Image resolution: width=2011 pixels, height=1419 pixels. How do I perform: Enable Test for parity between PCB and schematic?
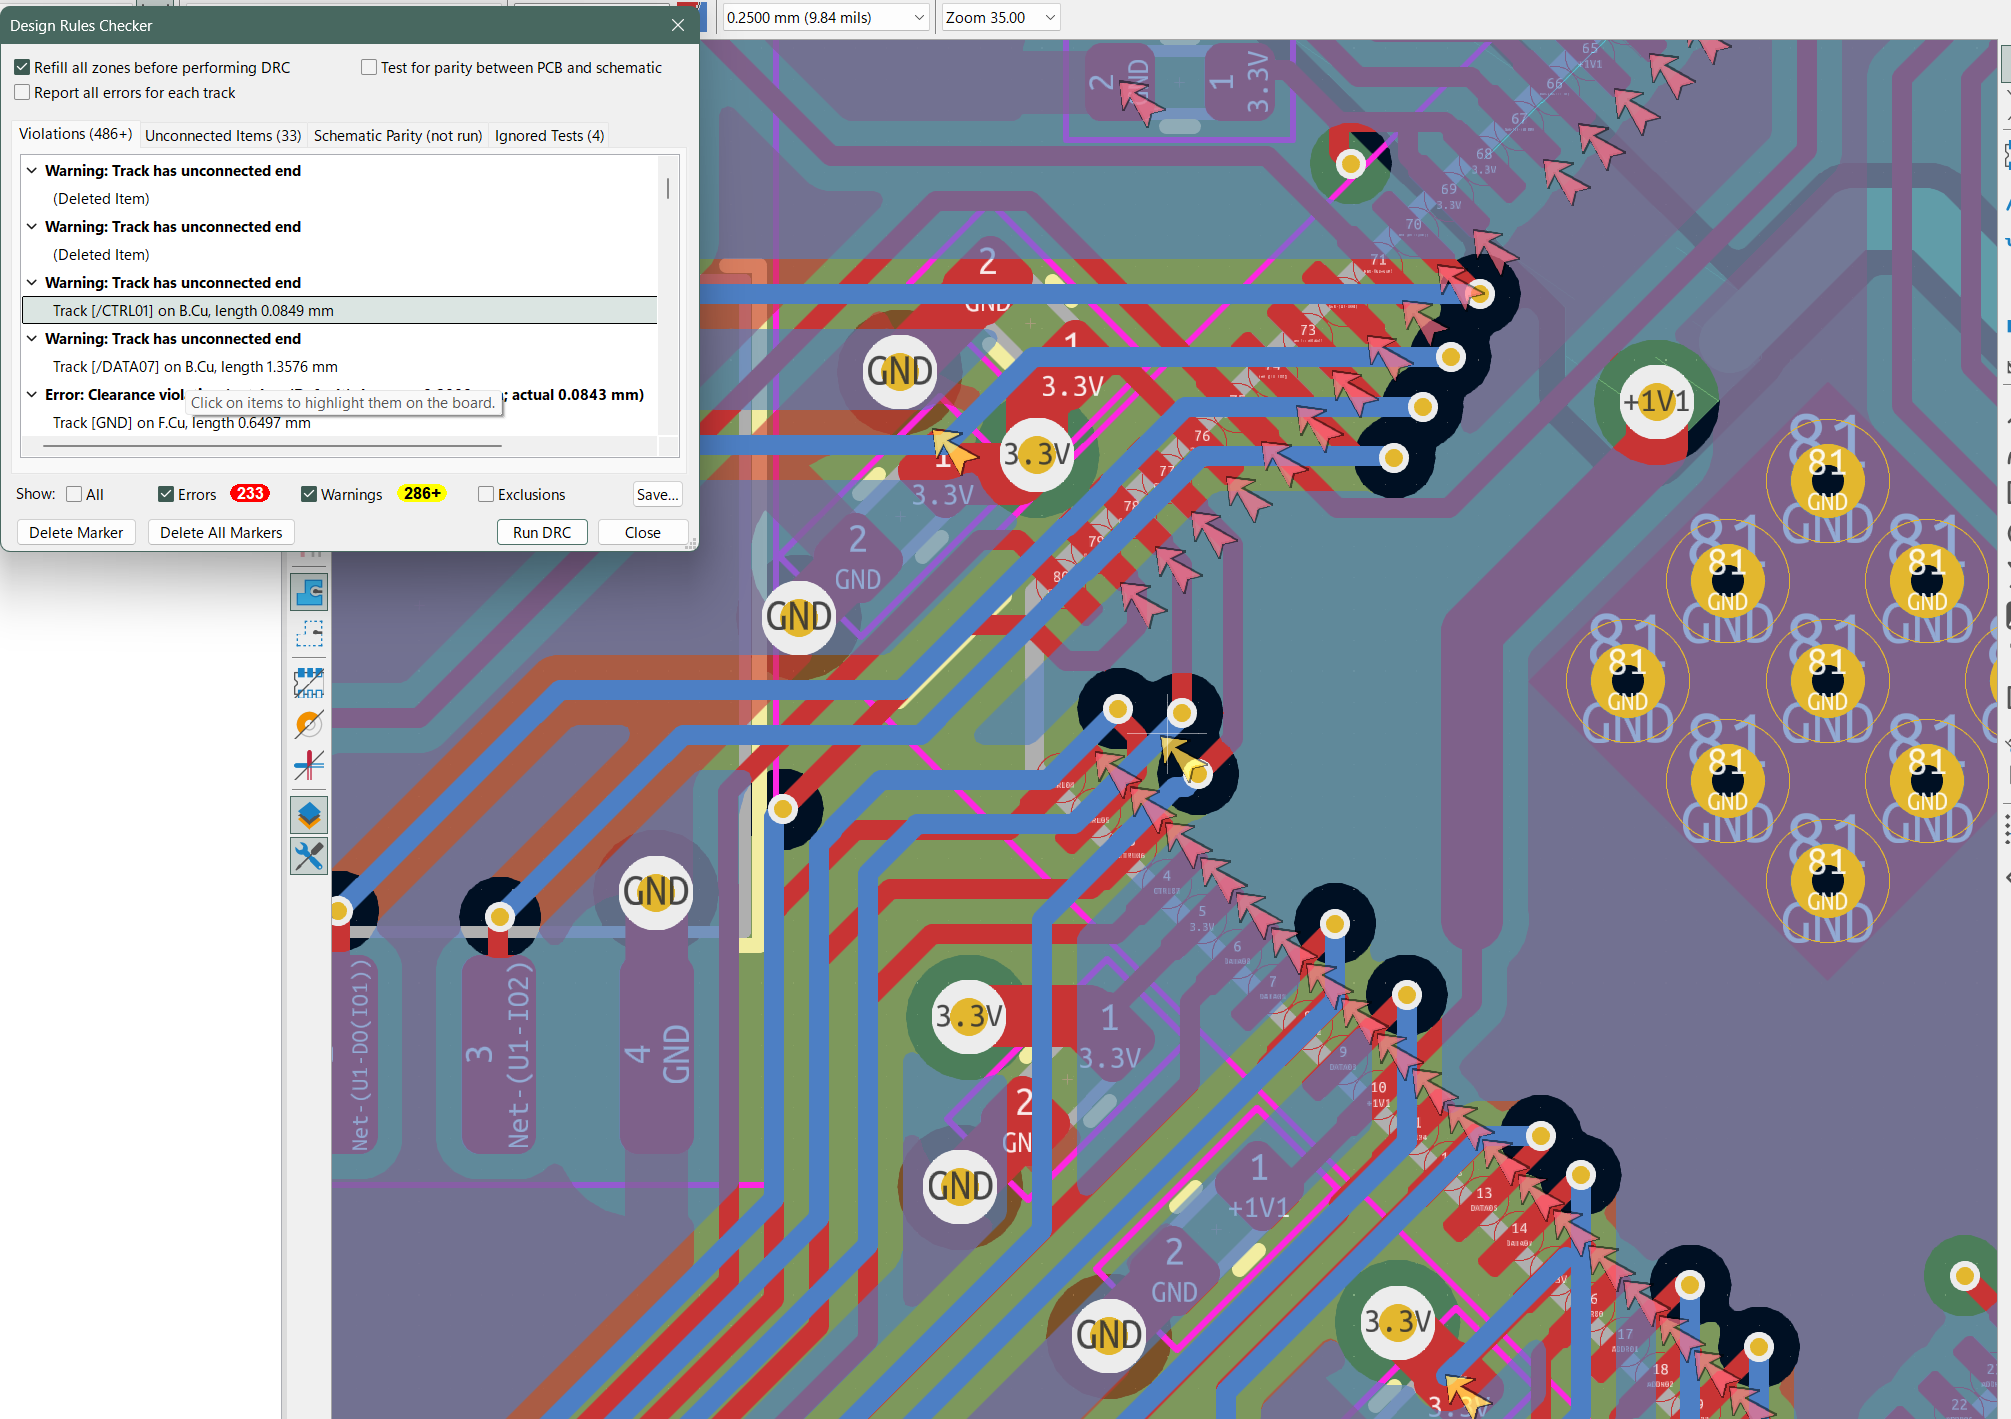[x=369, y=67]
